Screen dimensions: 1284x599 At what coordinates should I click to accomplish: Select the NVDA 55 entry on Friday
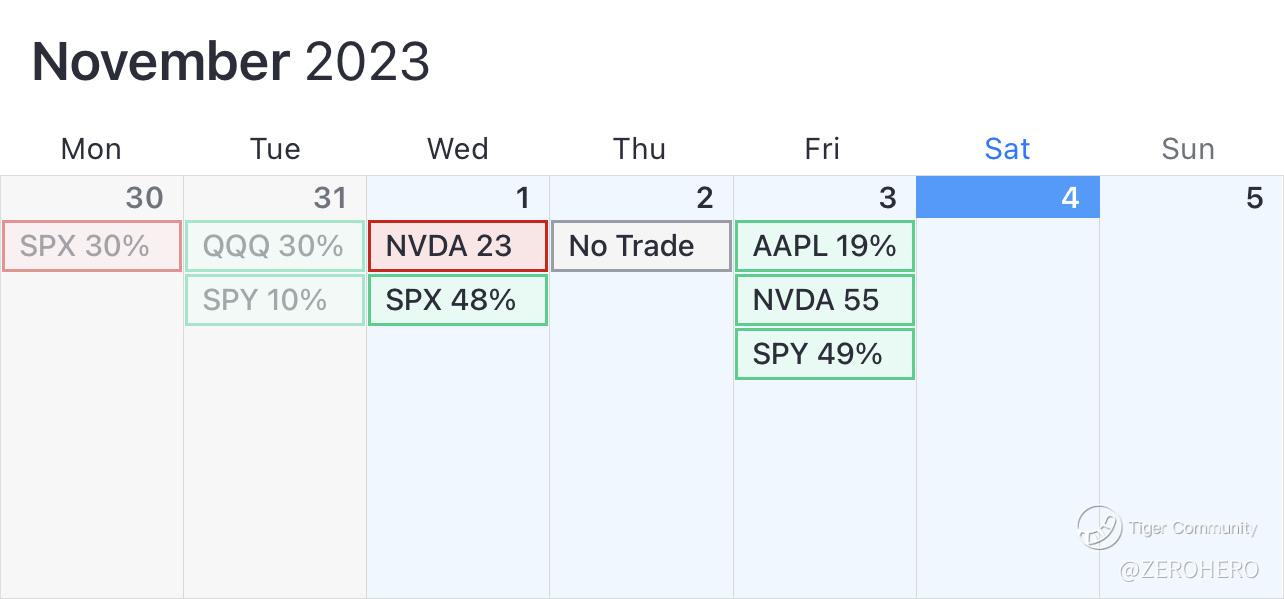pos(824,300)
